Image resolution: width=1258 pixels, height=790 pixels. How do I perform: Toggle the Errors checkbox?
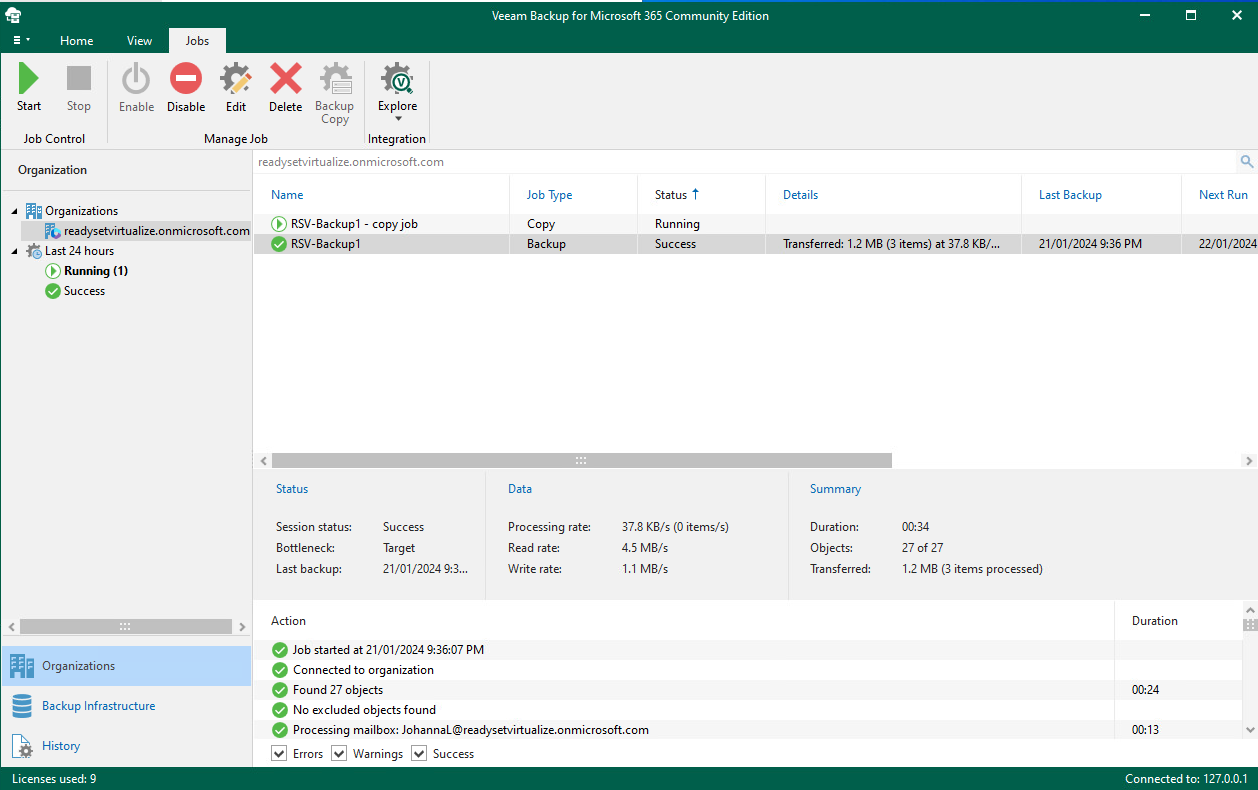pos(279,754)
